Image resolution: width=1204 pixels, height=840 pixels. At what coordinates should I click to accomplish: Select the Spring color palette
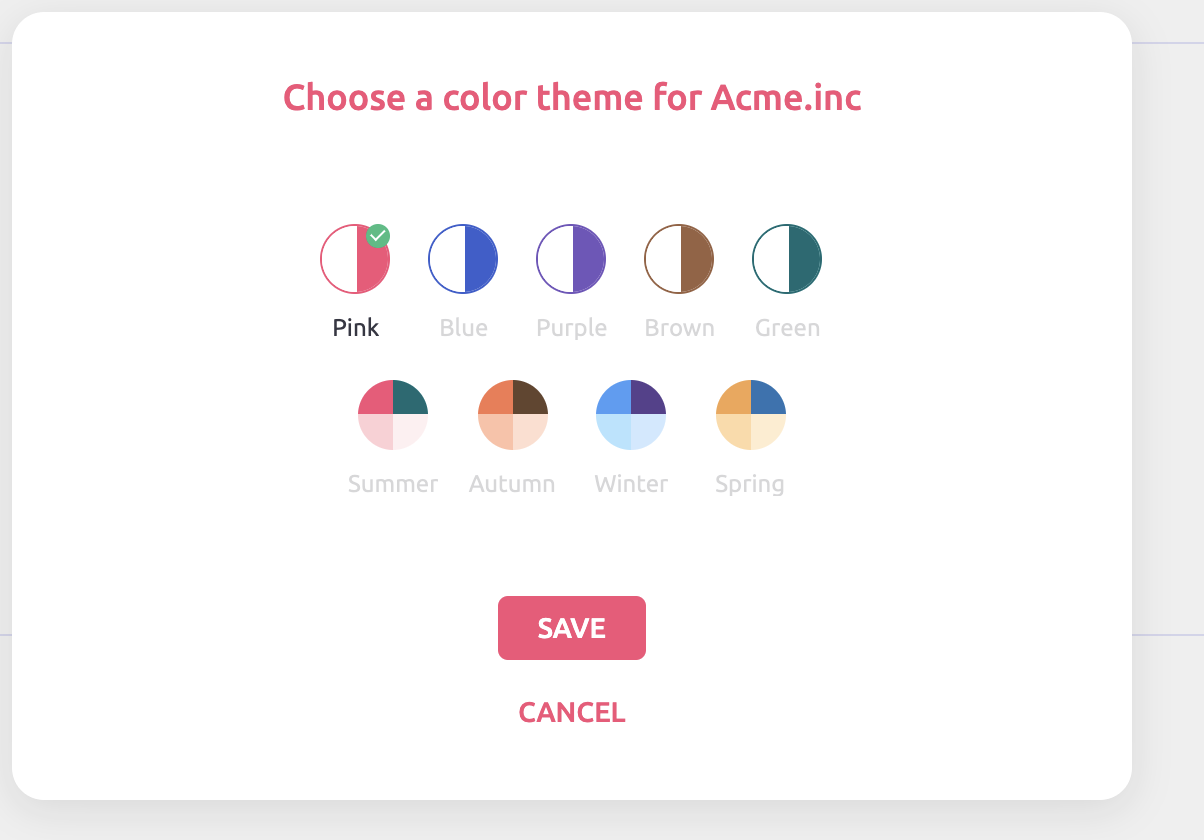(x=750, y=414)
